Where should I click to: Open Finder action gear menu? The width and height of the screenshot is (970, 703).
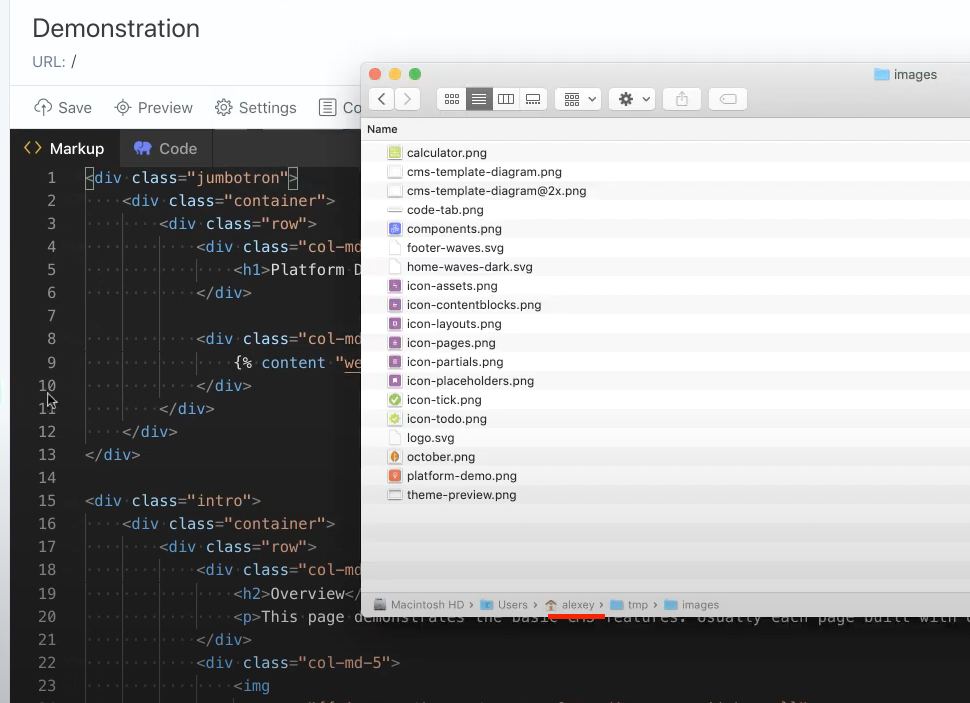tap(632, 99)
